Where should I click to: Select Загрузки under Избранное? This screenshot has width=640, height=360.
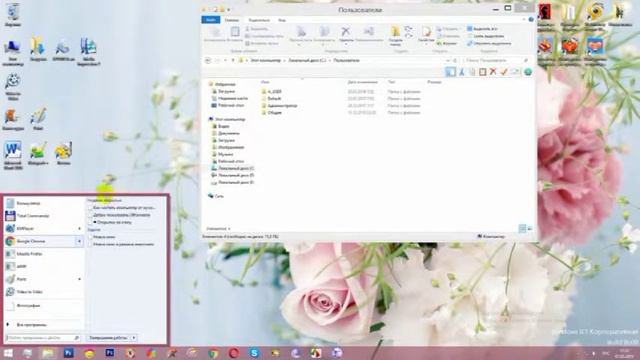223,91
